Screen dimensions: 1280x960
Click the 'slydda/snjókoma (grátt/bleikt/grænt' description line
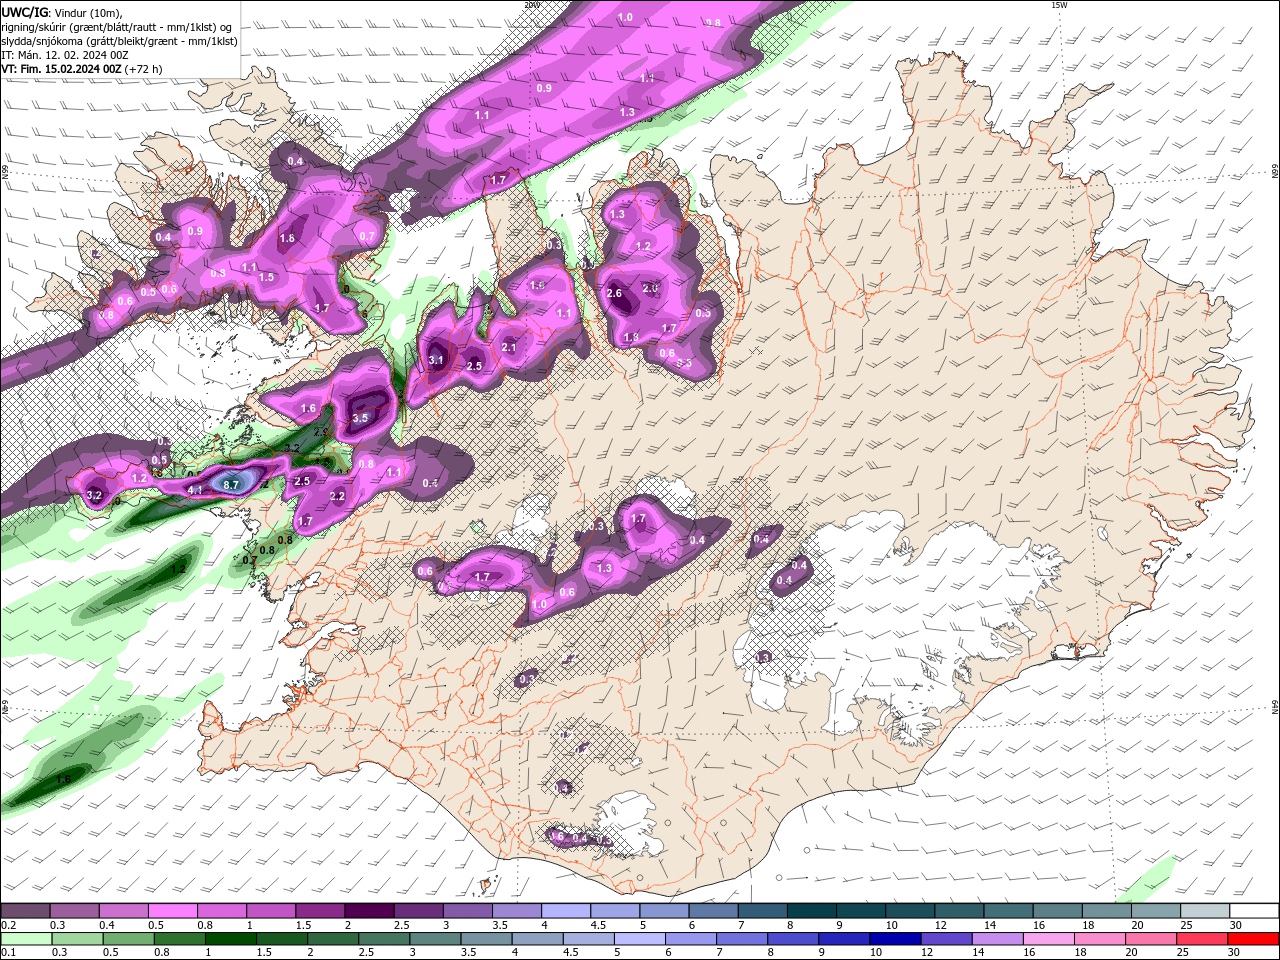(x=119, y=41)
